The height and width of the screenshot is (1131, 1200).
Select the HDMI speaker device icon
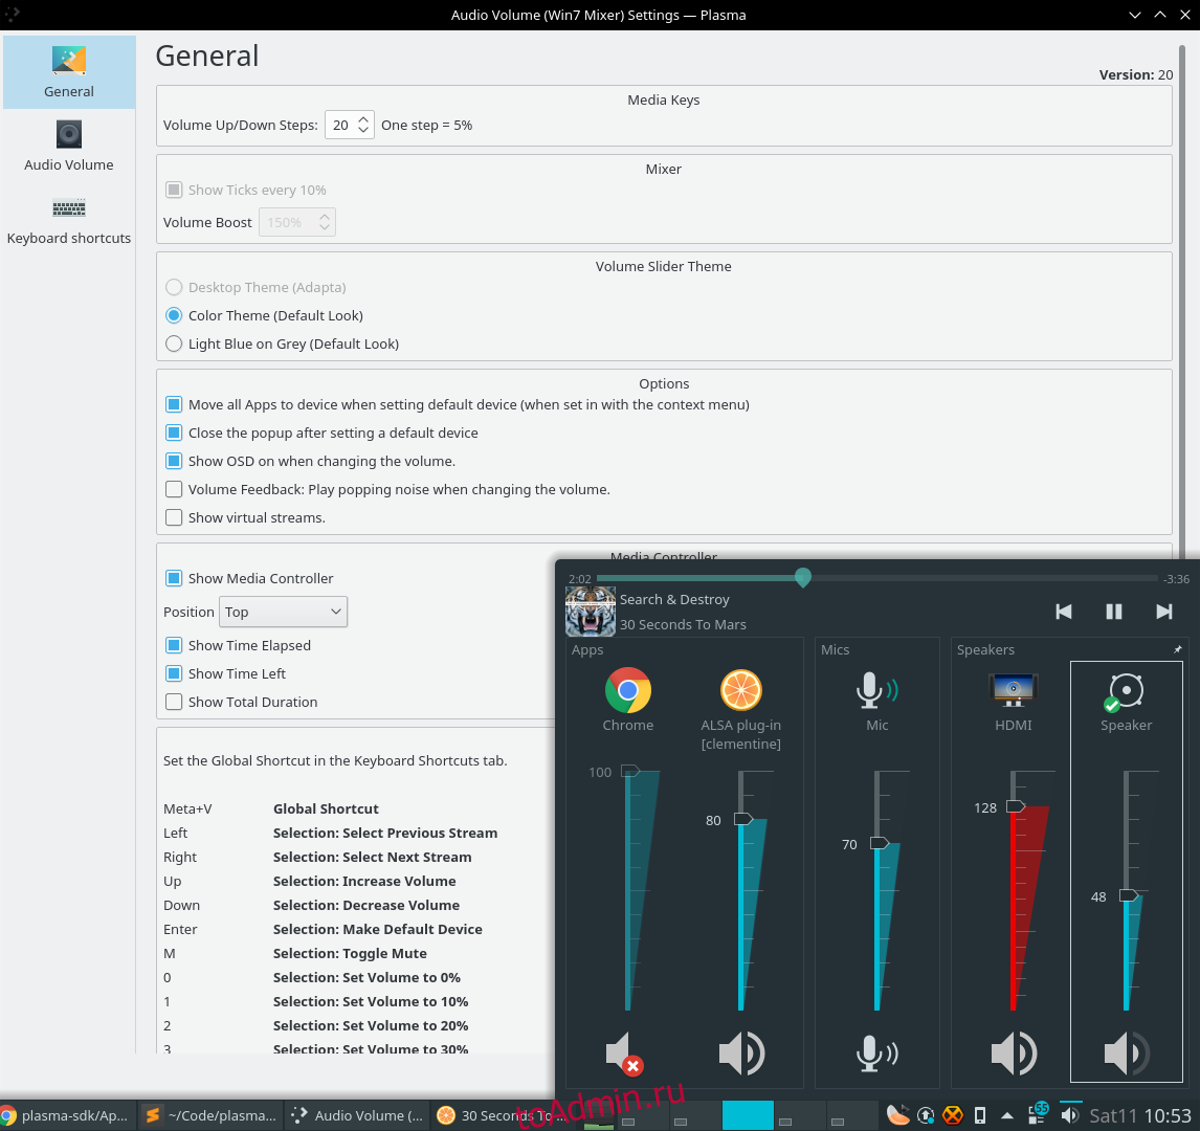point(1013,690)
